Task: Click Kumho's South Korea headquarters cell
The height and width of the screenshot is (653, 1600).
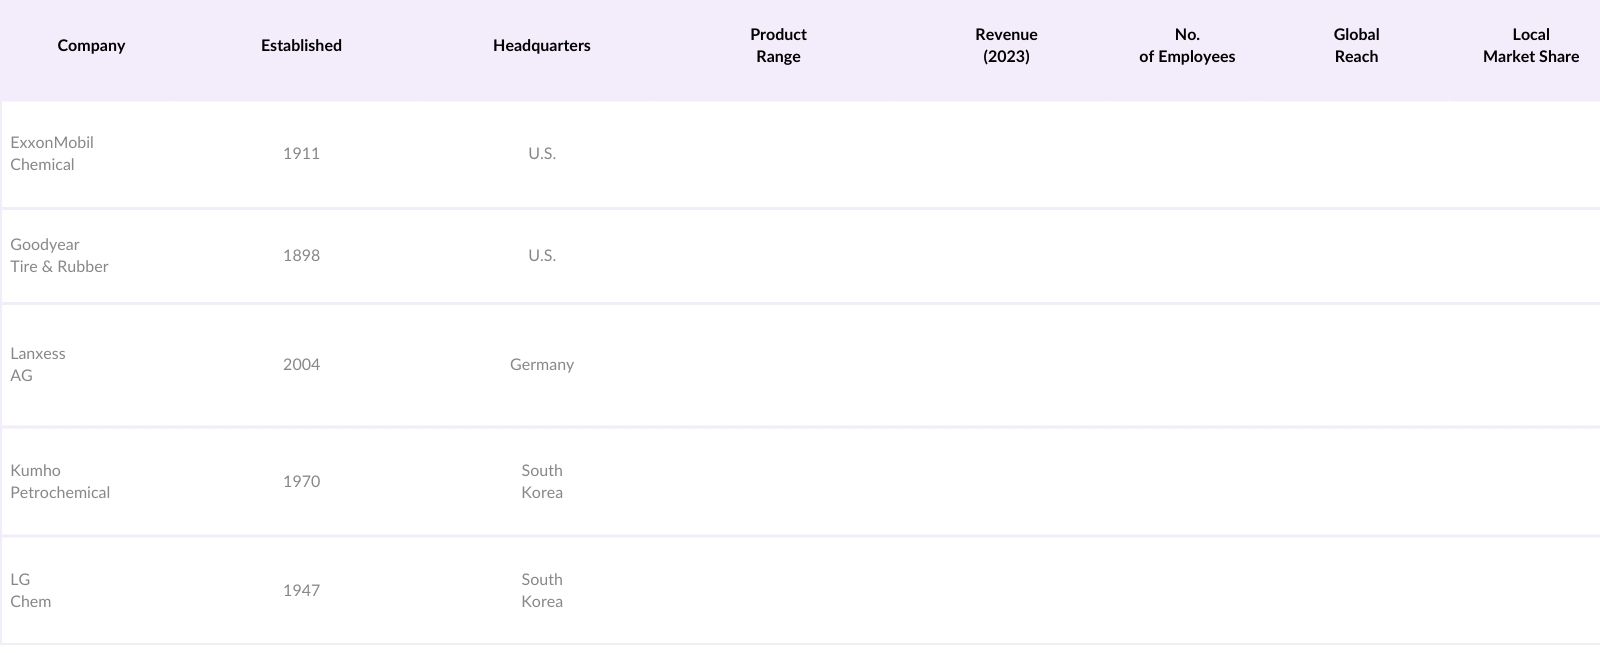Action: (541, 482)
